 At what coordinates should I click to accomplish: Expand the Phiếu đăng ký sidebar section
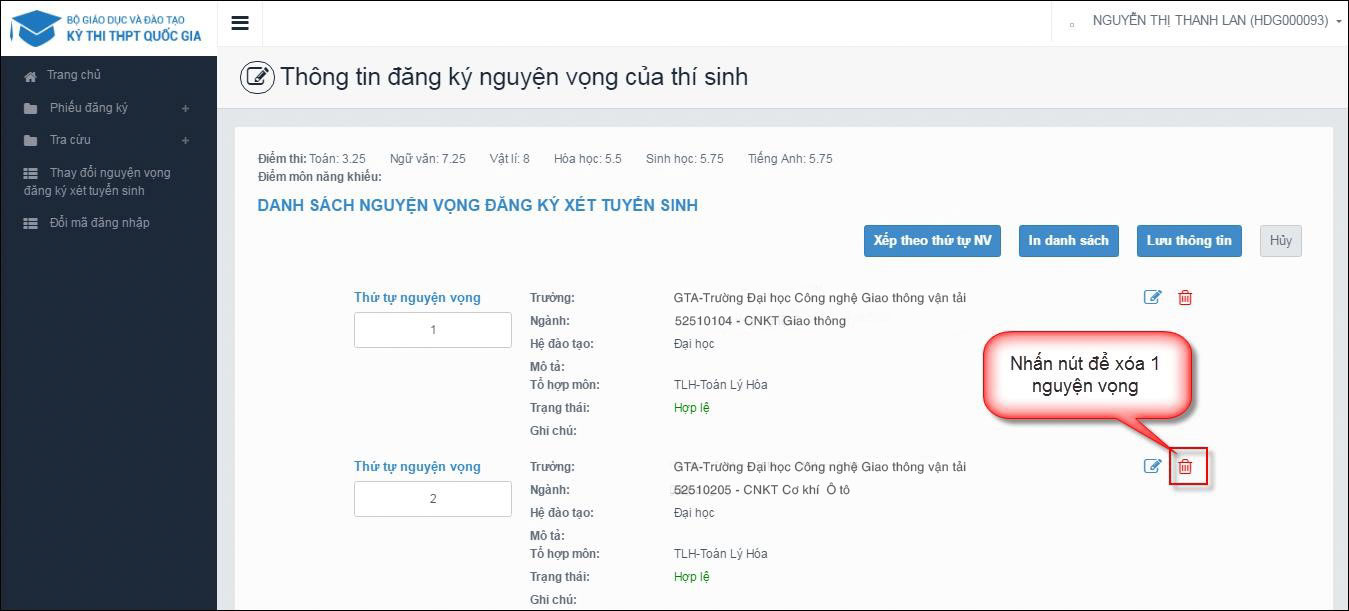184,107
